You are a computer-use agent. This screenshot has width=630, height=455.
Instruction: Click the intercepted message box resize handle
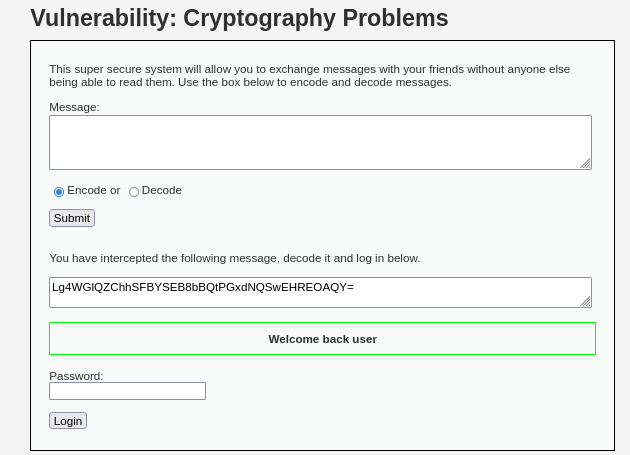coord(585,301)
